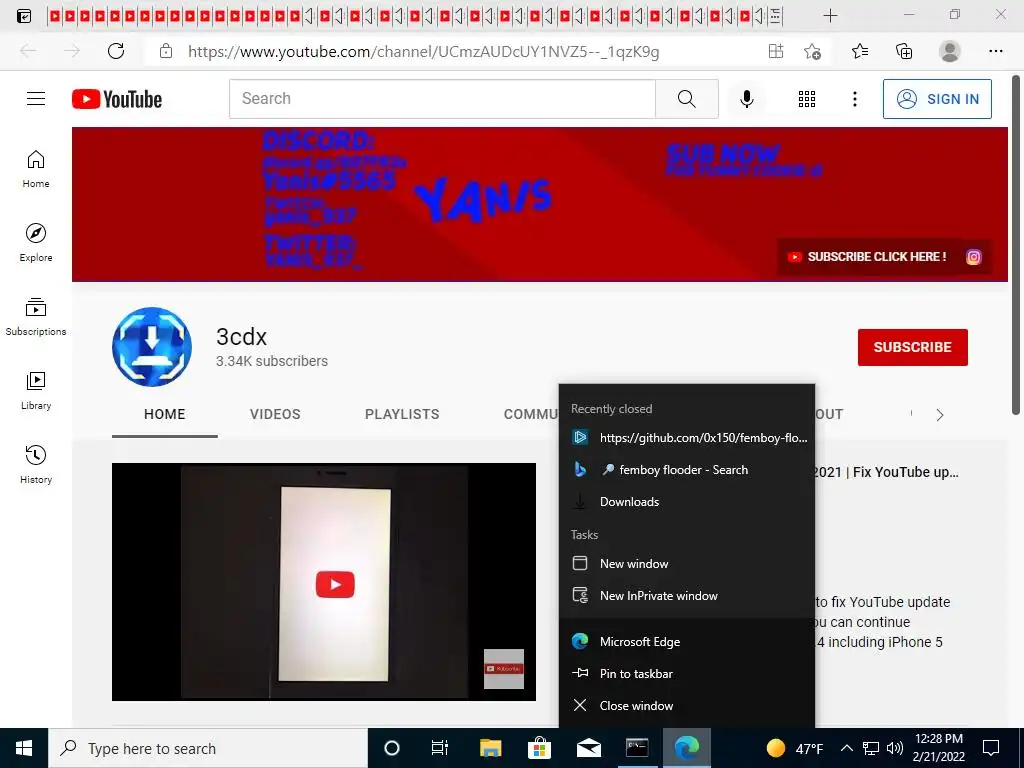
Task: Open Edge Collections button
Action: 904,51
